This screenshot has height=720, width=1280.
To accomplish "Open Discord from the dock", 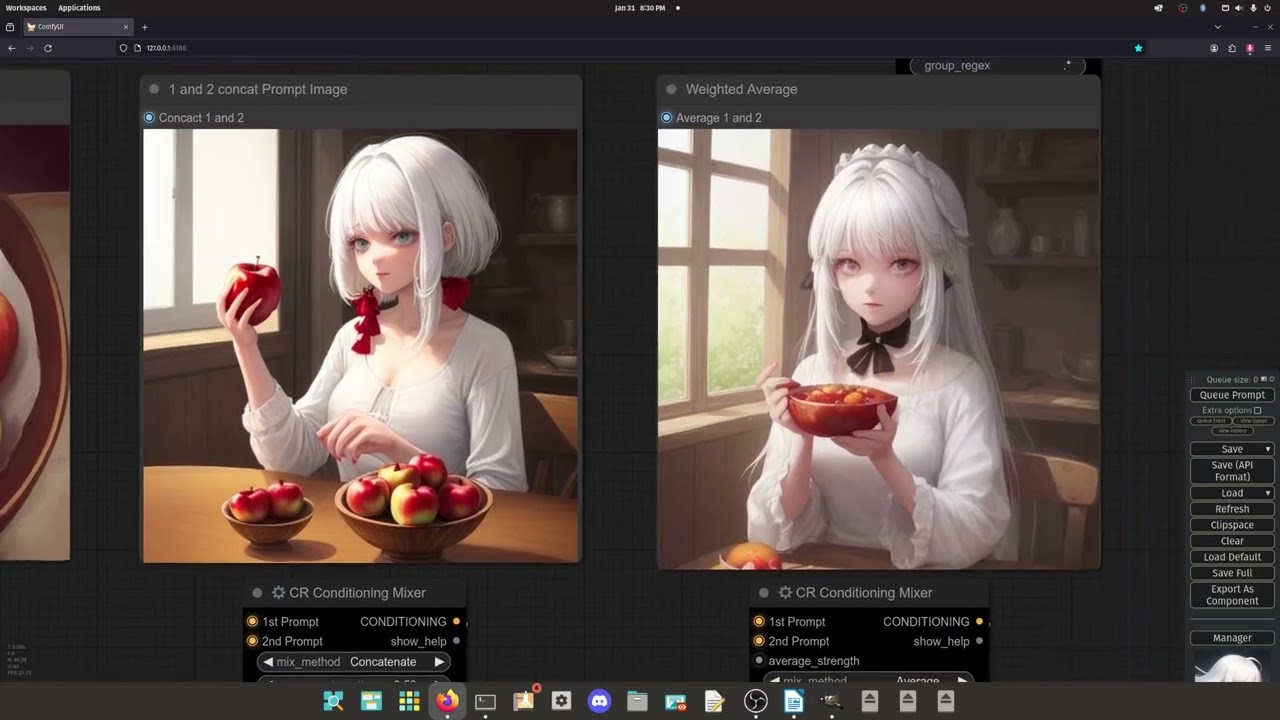I will (599, 701).
